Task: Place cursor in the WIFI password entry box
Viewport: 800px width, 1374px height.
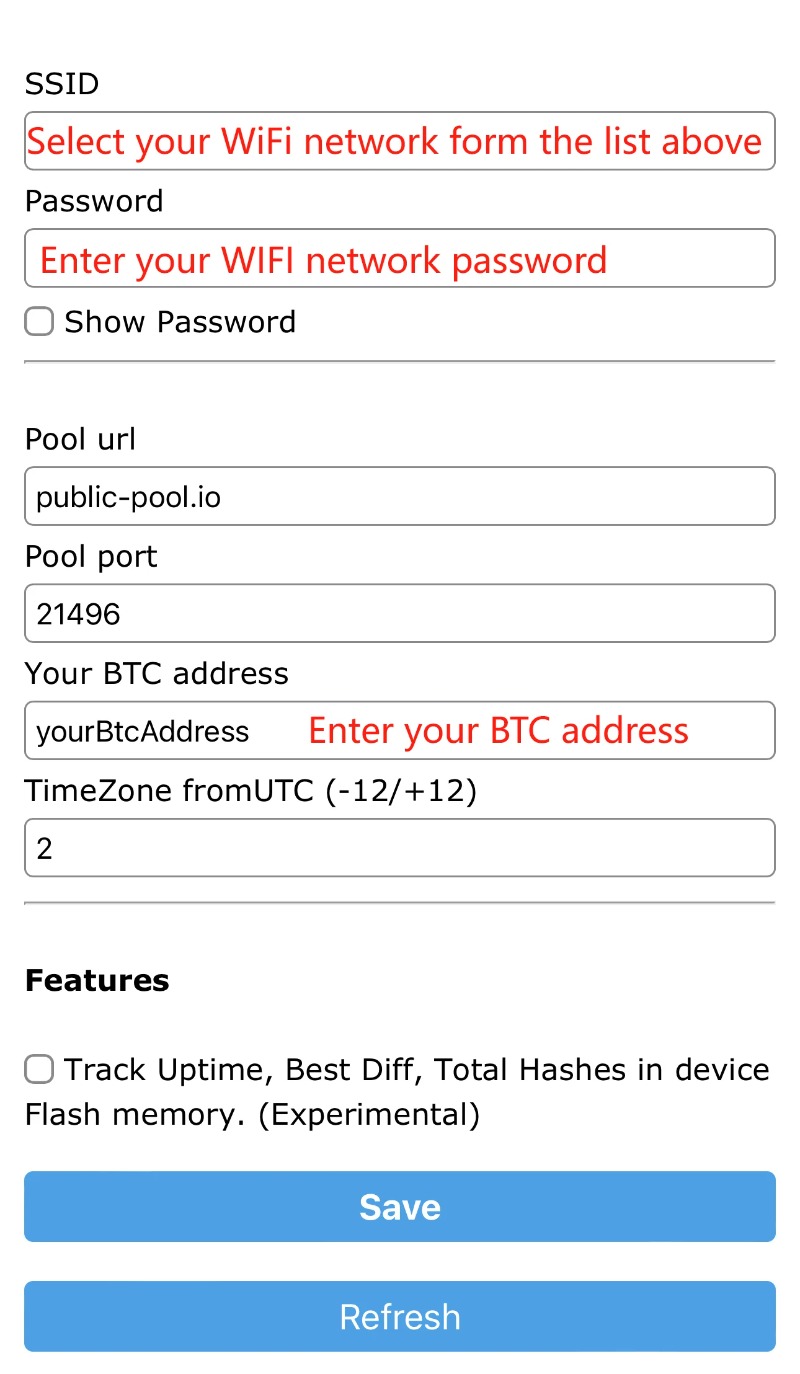Action: coord(400,258)
